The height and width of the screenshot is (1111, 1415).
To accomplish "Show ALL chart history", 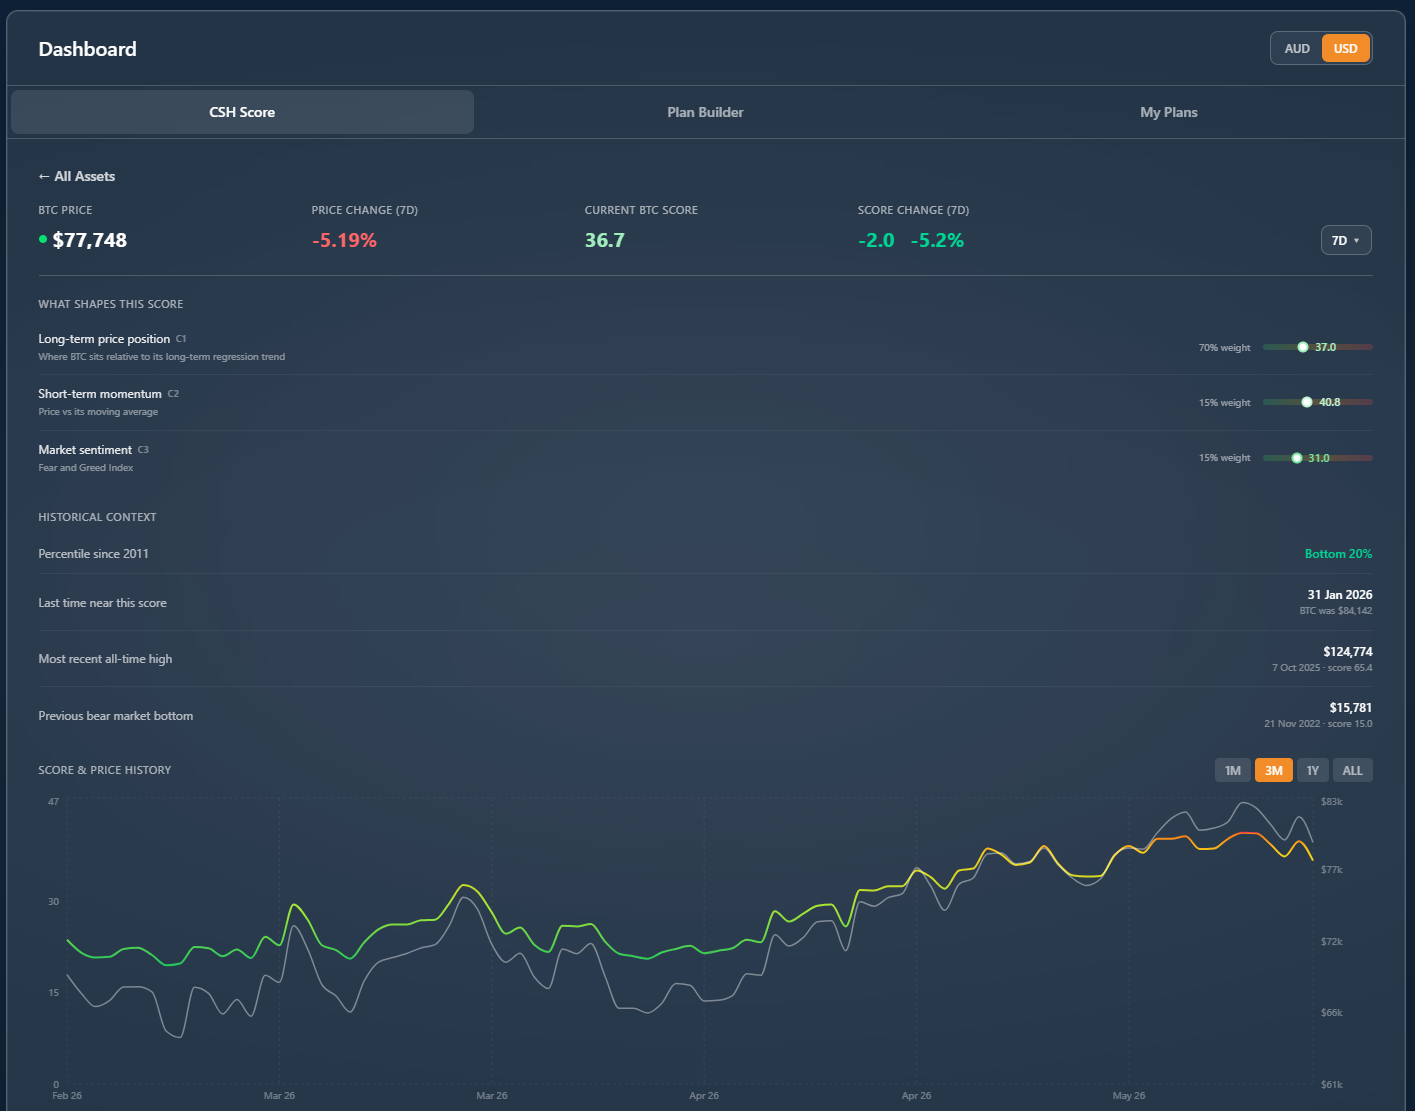I will coord(1352,770).
